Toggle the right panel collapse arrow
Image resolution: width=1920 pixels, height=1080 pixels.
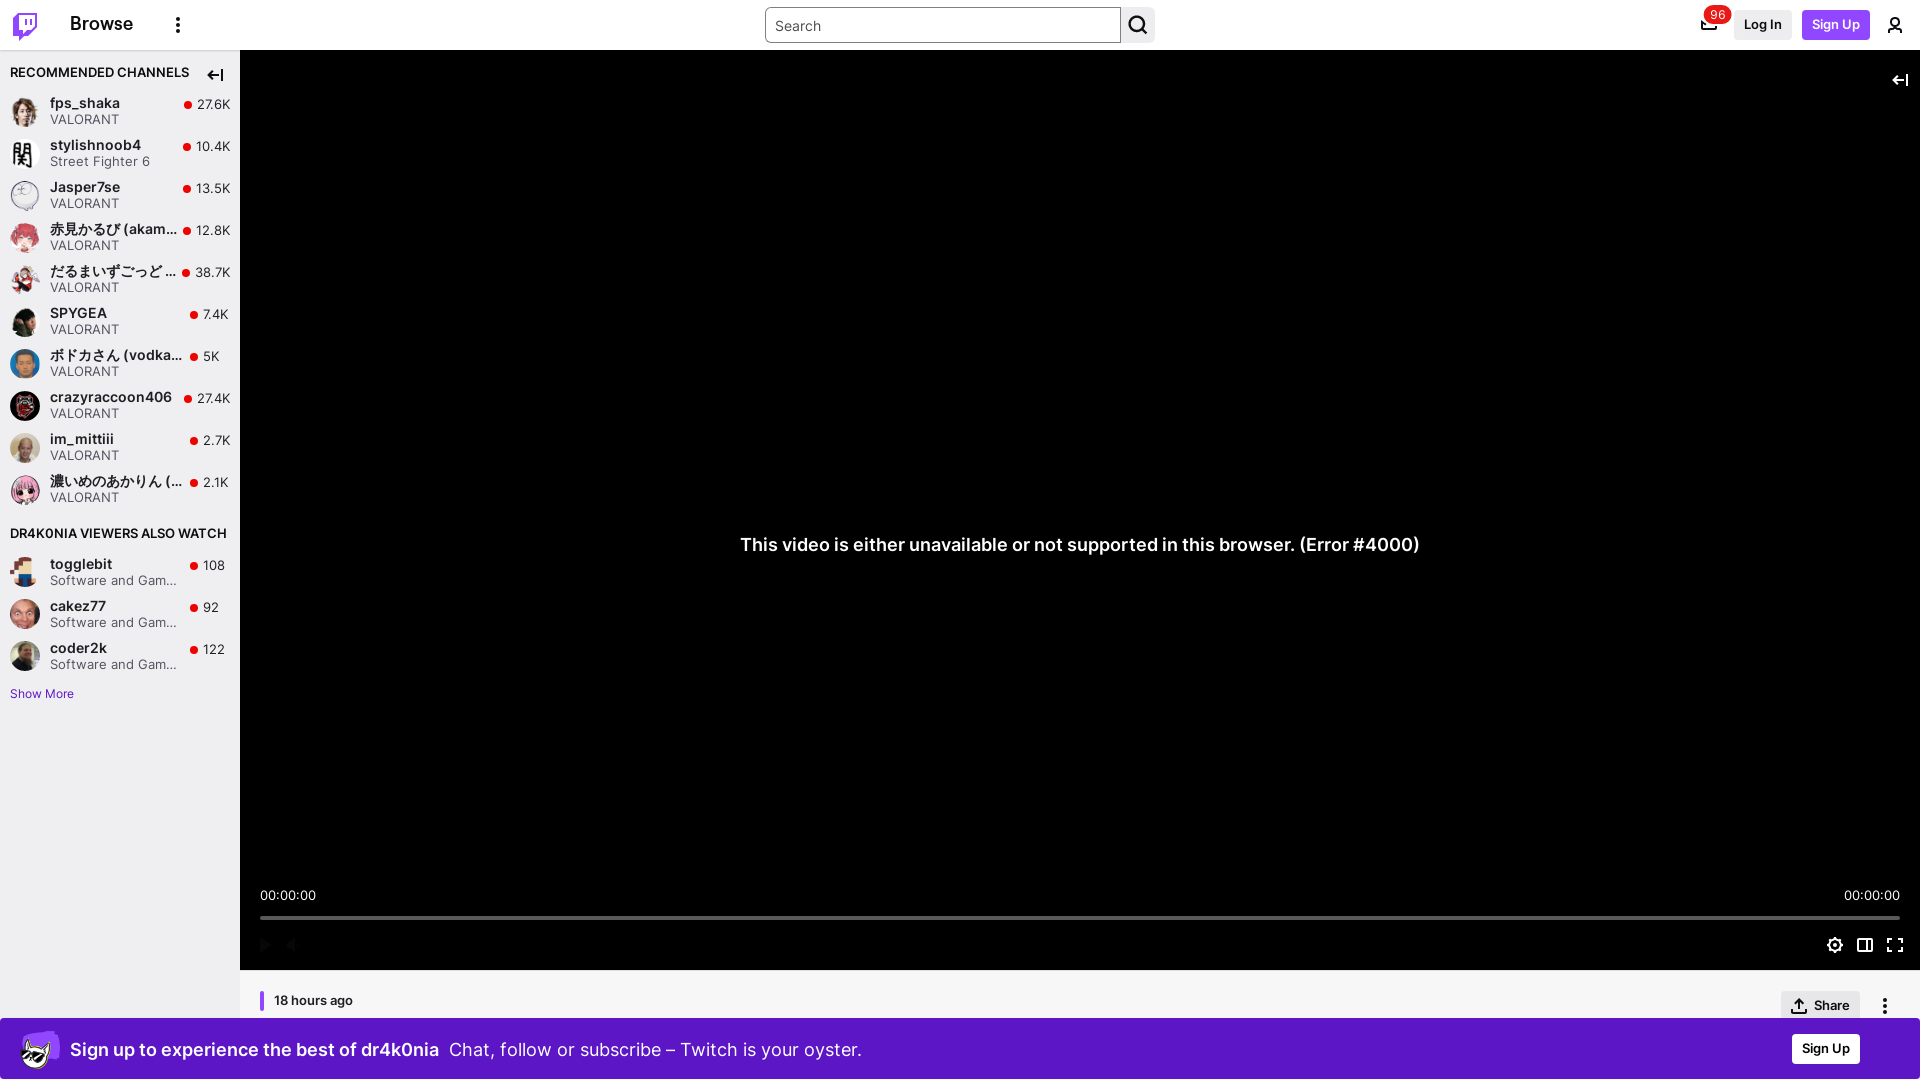pos(1900,79)
